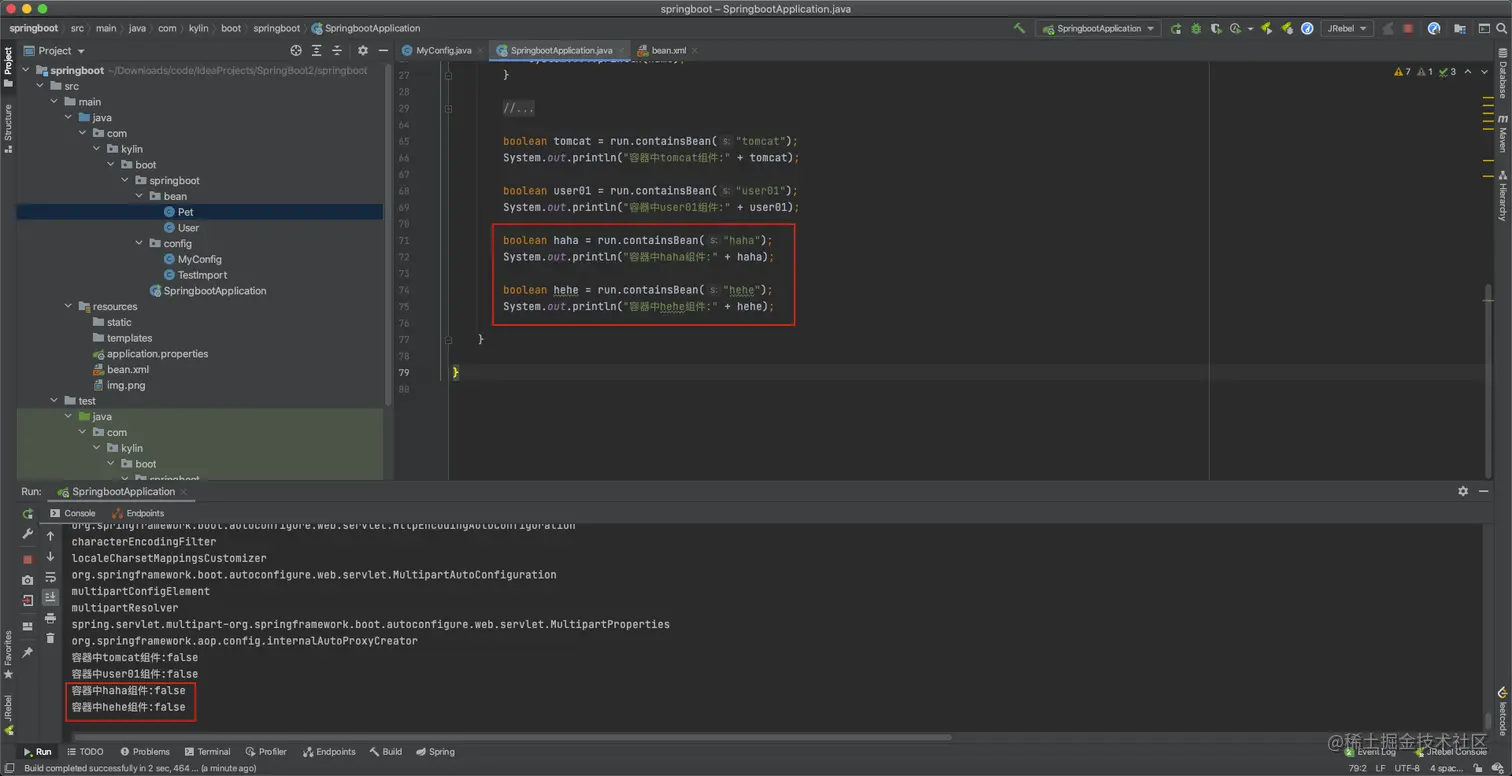Open the SpringbootApplication run configuration dropdown
Screen dimensions: 1512x776
[1098, 29]
